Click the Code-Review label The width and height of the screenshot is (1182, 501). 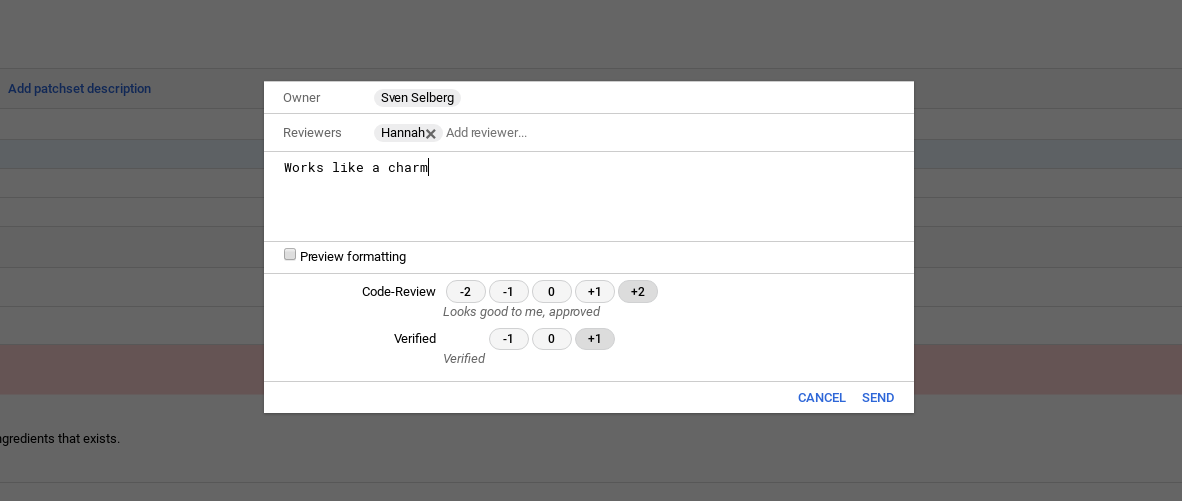[x=398, y=292]
